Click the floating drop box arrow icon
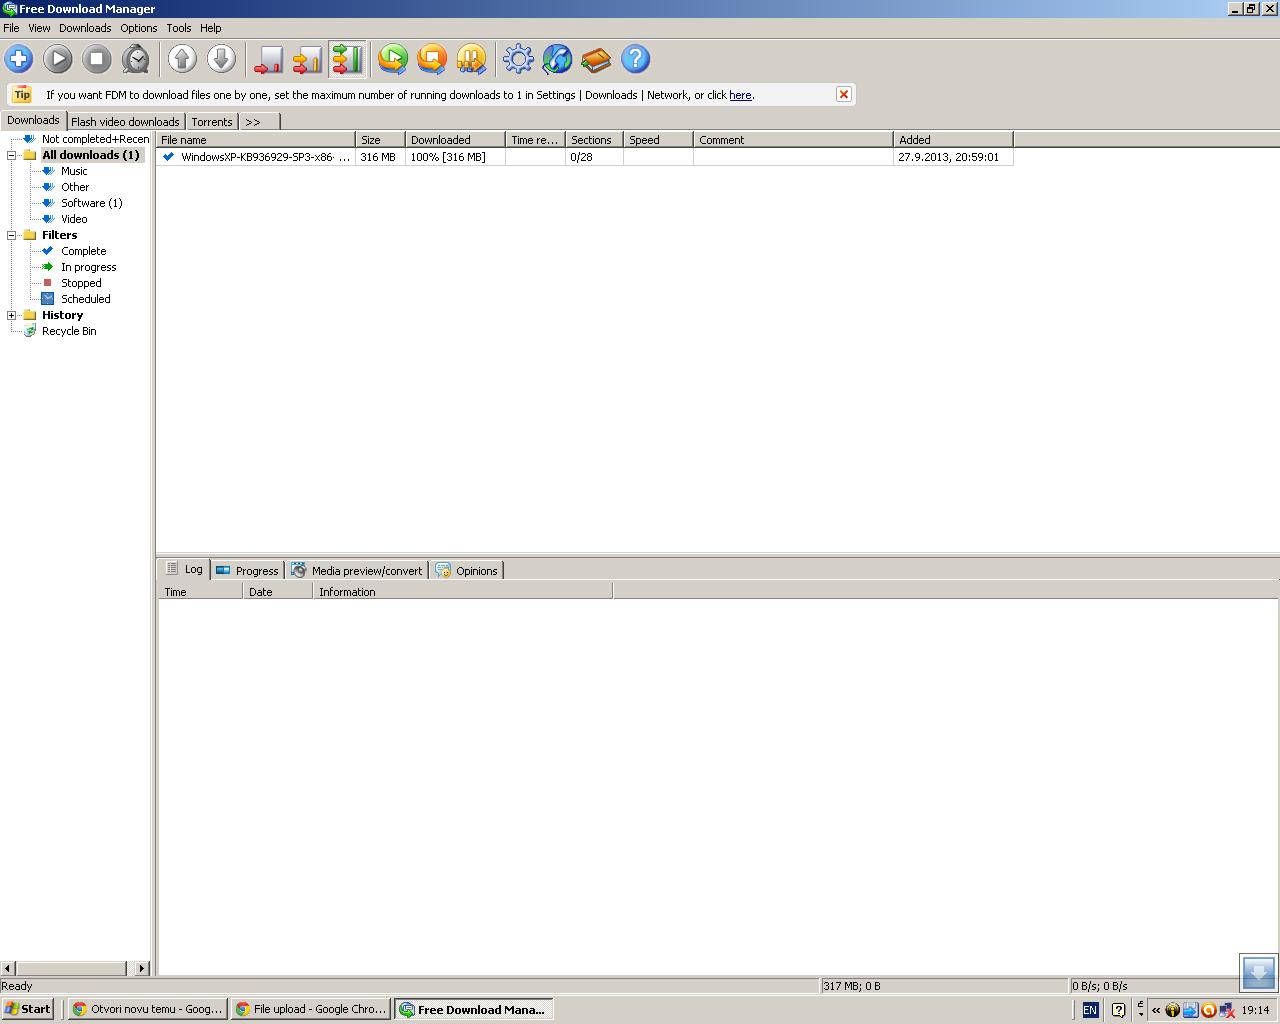 click(x=1259, y=972)
